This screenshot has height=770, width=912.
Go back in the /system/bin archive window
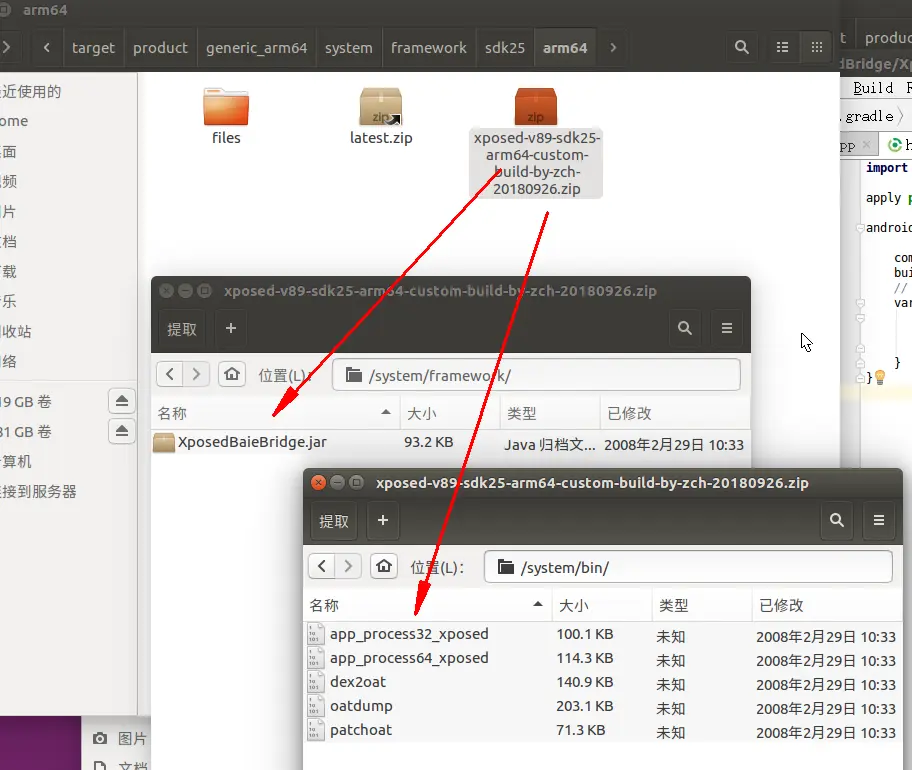(322, 566)
